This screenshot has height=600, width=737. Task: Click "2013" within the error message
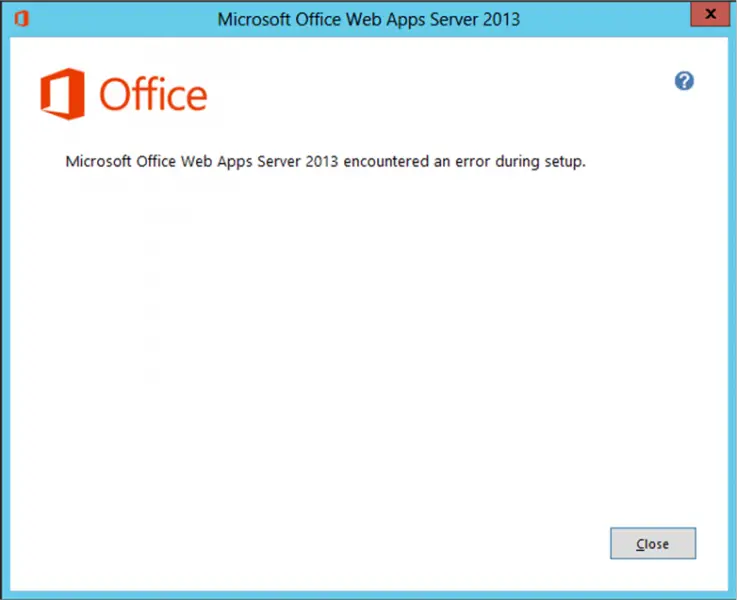coord(321,161)
